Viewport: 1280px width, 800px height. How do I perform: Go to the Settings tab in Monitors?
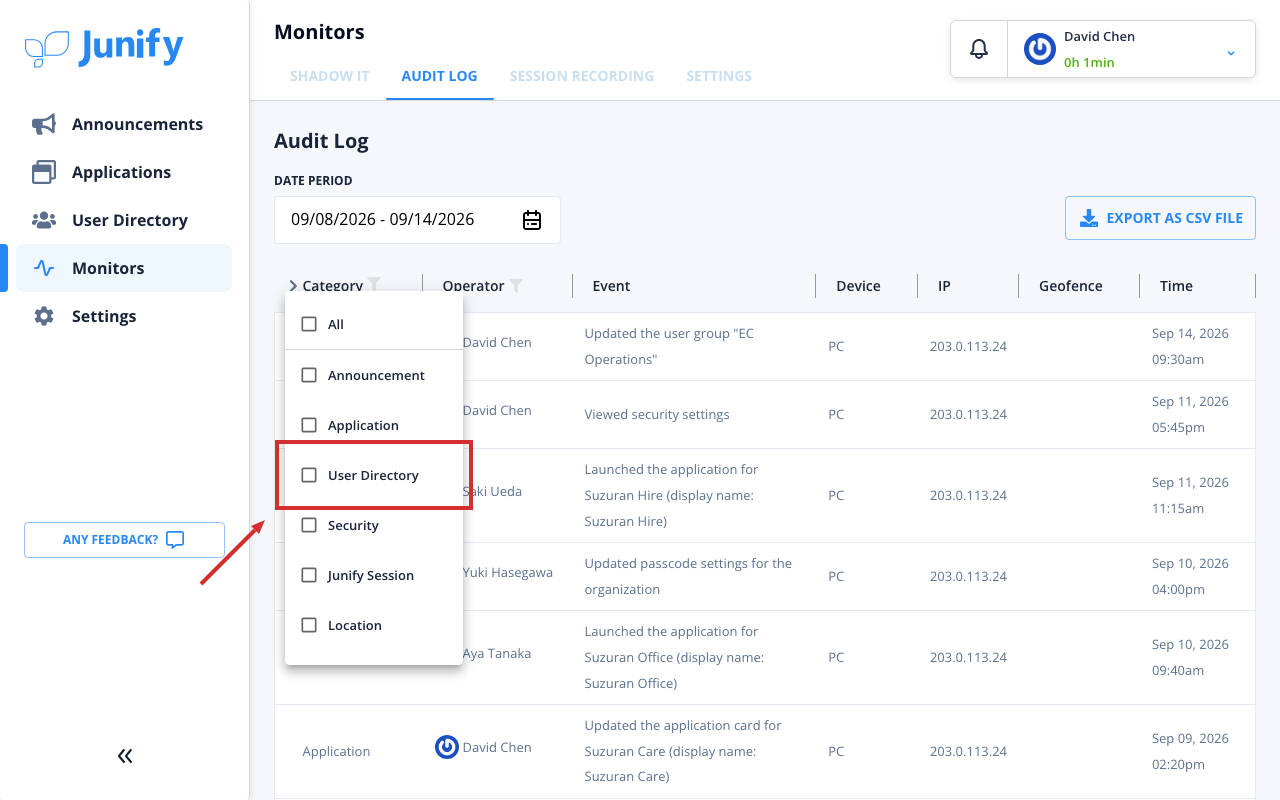tap(719, 76)
